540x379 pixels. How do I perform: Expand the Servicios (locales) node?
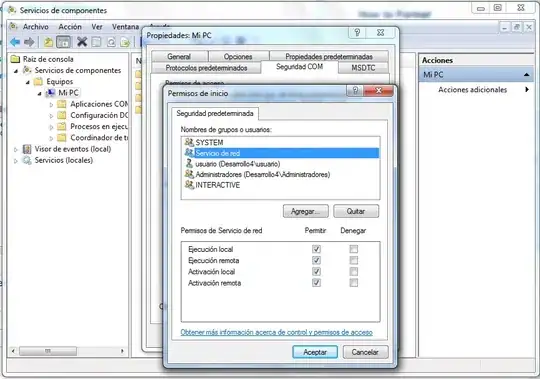pos(16,161)
